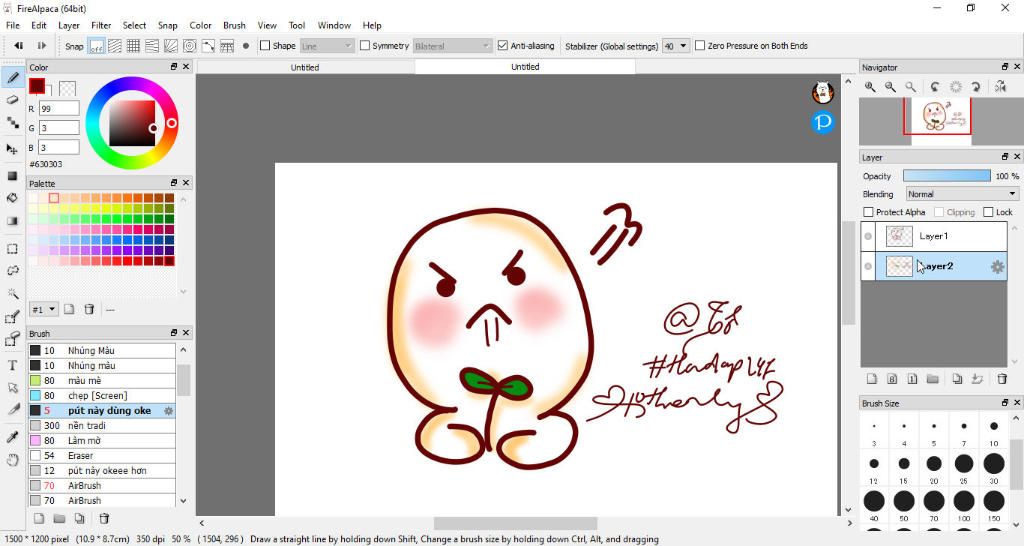Image resolution: width=1024 pixels, height=546 pixels.
Task: Zoom out using Navigator zoom-out icon
Action: pos(890,87)
